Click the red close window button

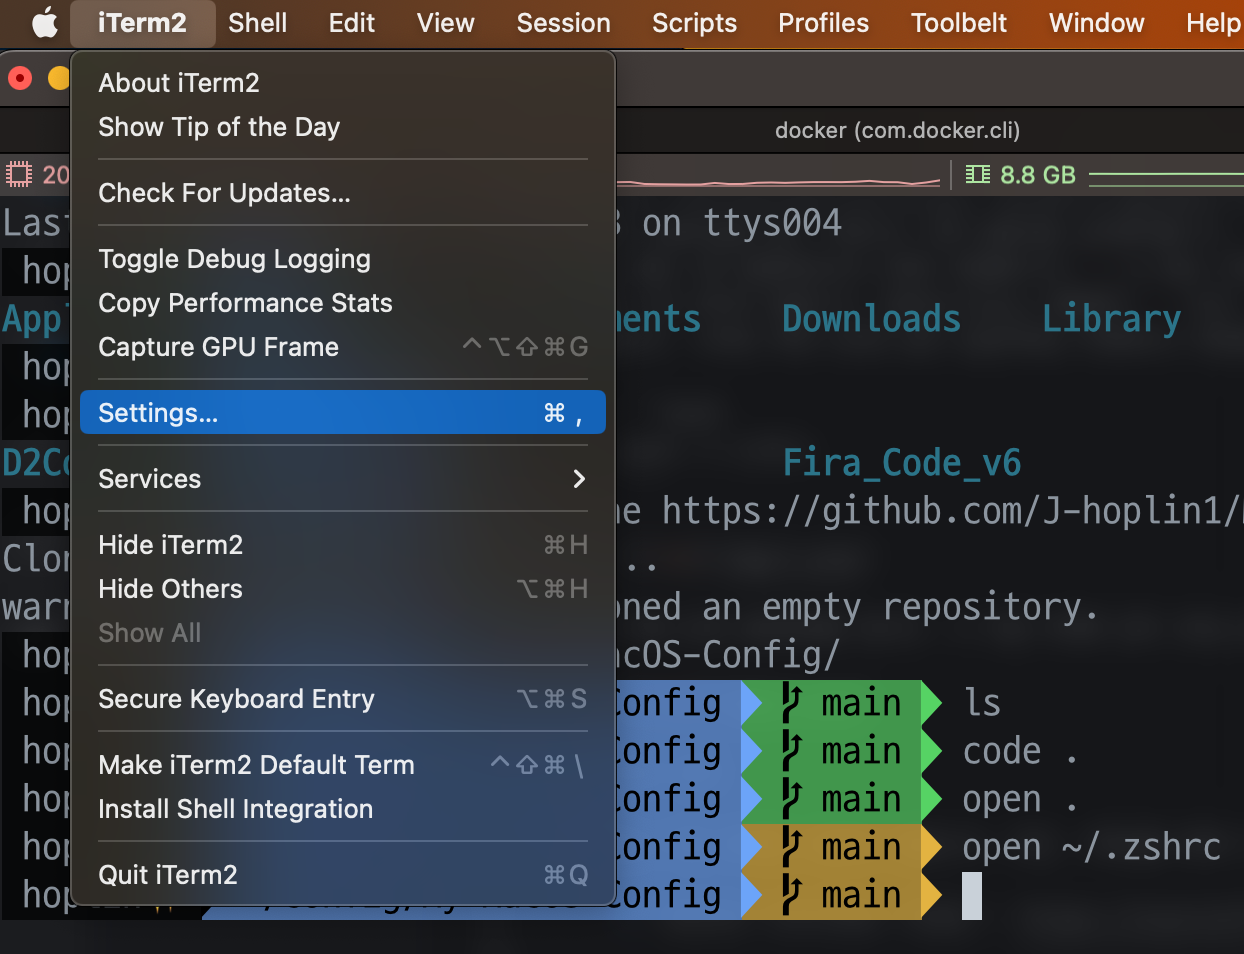point(20,78)
